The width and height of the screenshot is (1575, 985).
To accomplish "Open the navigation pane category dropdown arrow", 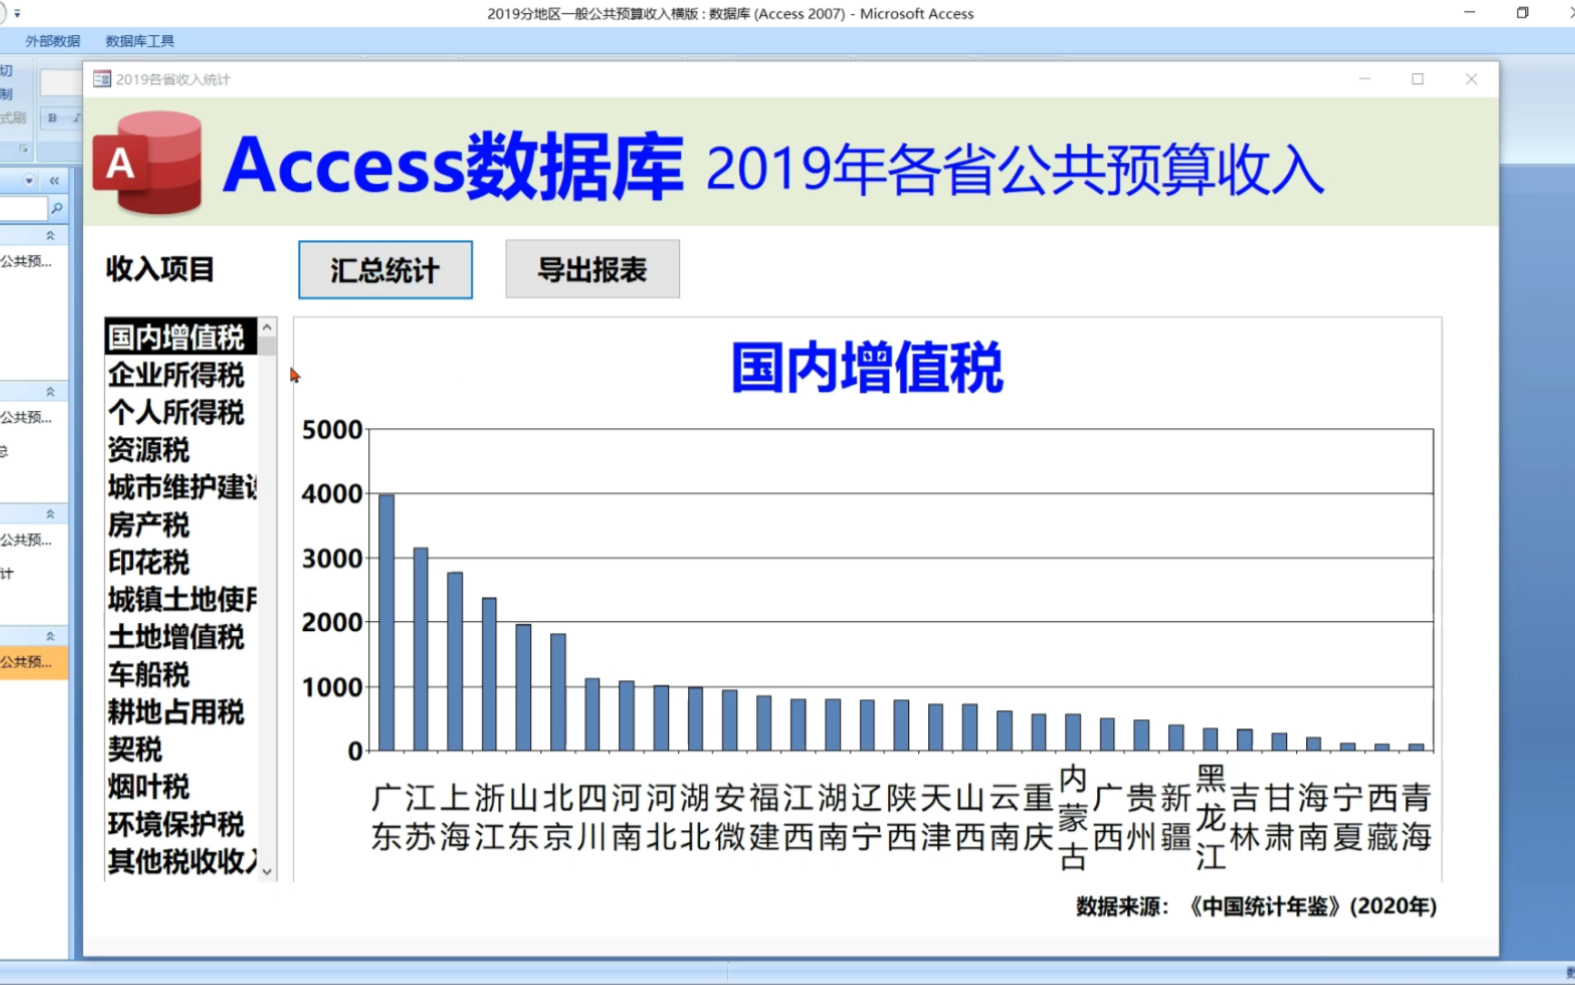I will pyautogui.click(x=29, y=181).
